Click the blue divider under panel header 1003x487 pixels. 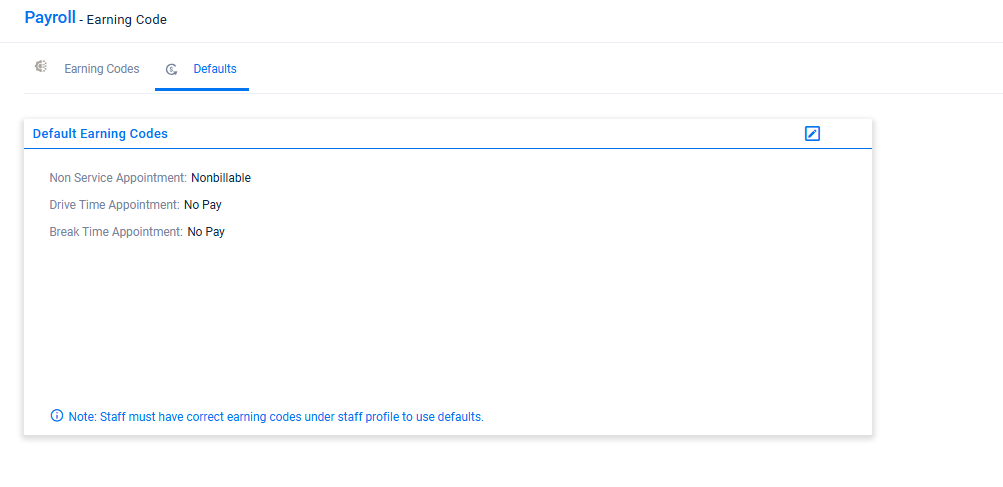(x=448, y=148)
